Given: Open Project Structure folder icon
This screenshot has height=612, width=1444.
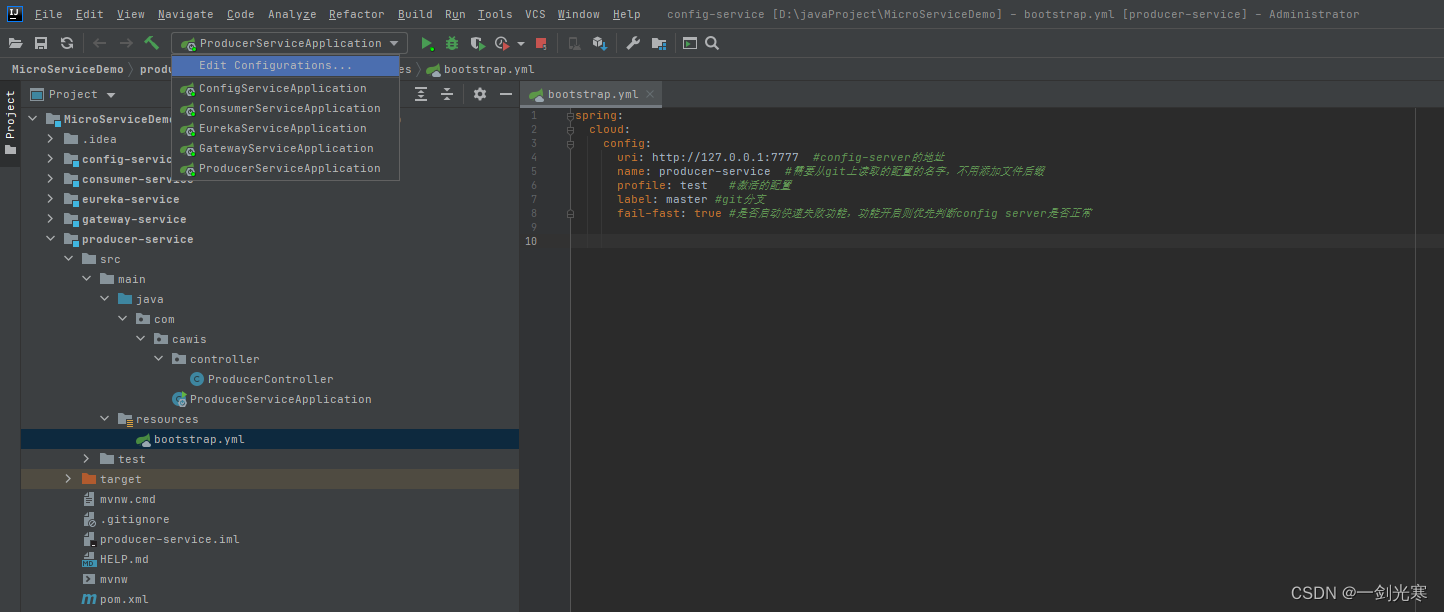Looking at the screenshot, I should coord(659,43).
